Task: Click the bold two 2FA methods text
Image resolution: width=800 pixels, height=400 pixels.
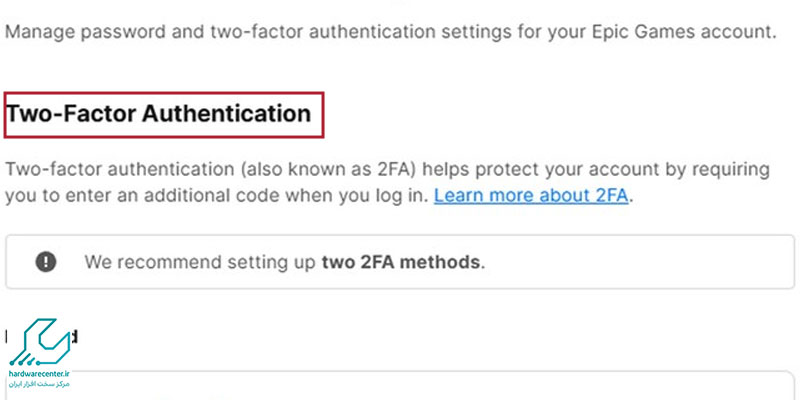Action: pyautogui.click(x=401, y=262)
